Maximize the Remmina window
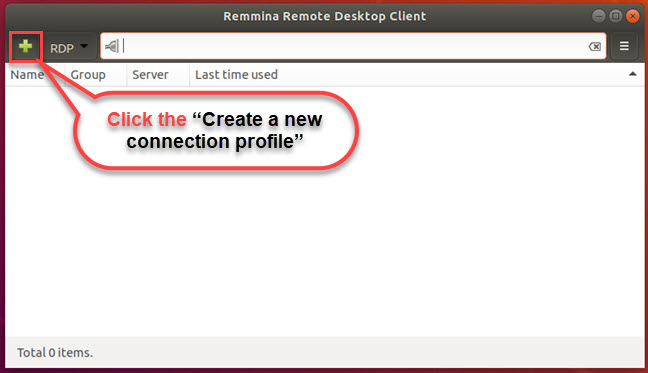This screenshot has height=373, width=648. pos(615,16)
